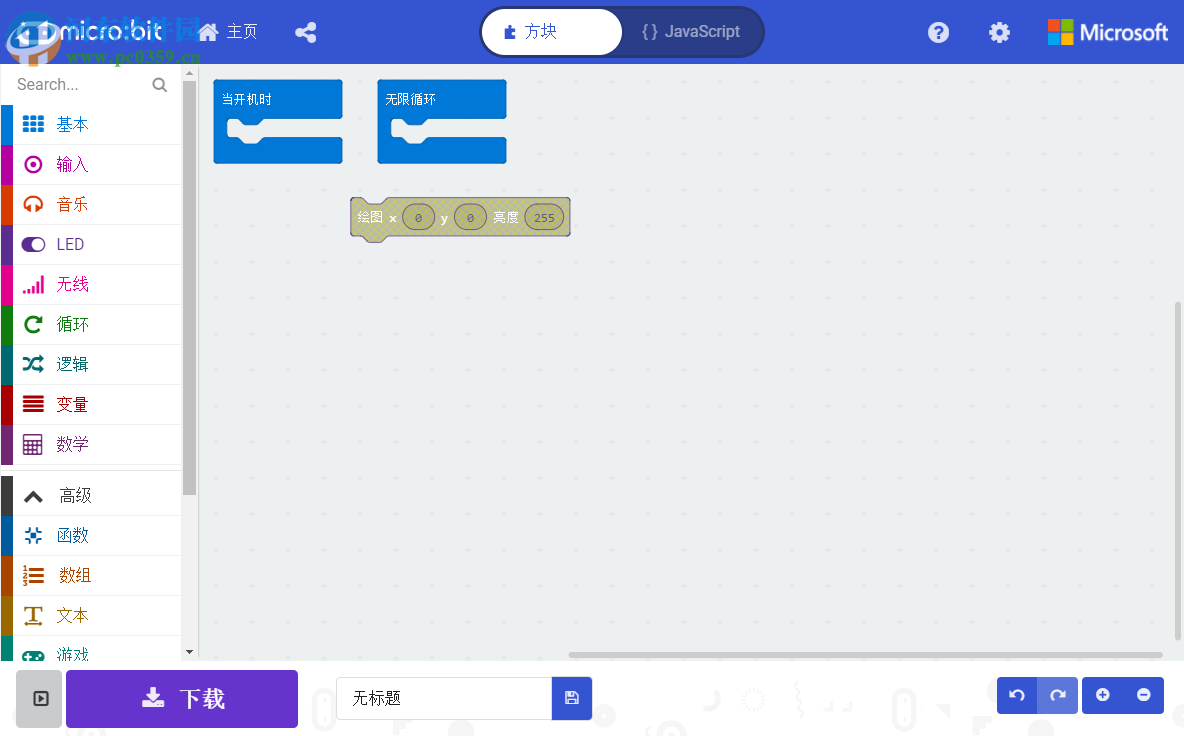This screenshot has width=1184, height=736.
Task: Open the 逻辑 (Logic) category
Action: click(70, 364)
